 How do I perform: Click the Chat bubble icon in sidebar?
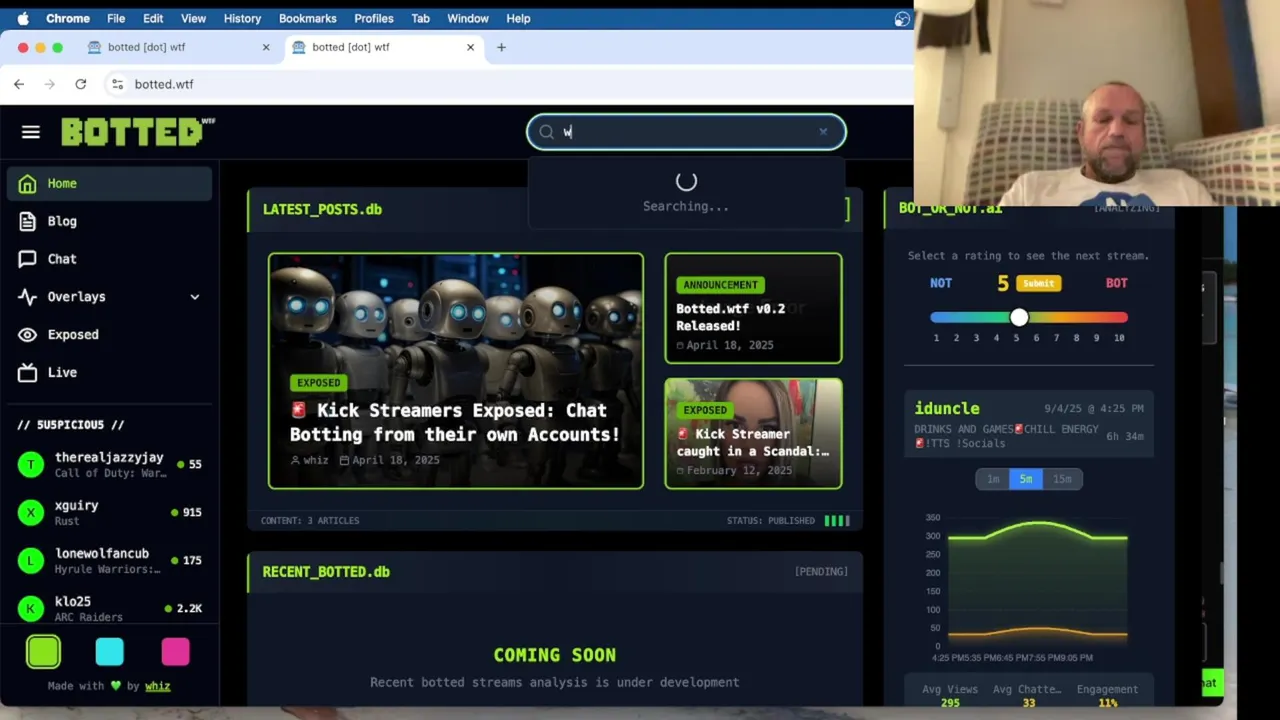pyautogui.click(x=28, y=259)
